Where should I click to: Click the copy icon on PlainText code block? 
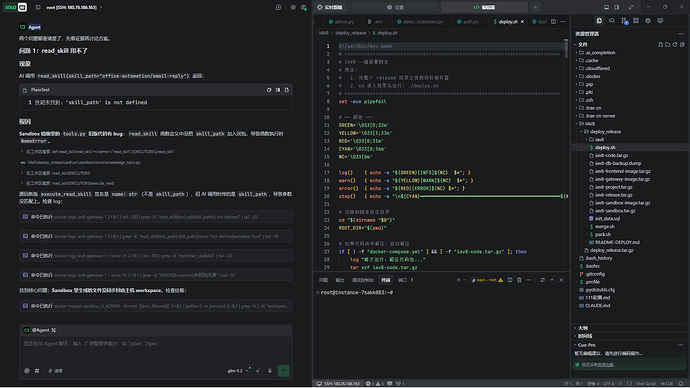tap(269, 90)
